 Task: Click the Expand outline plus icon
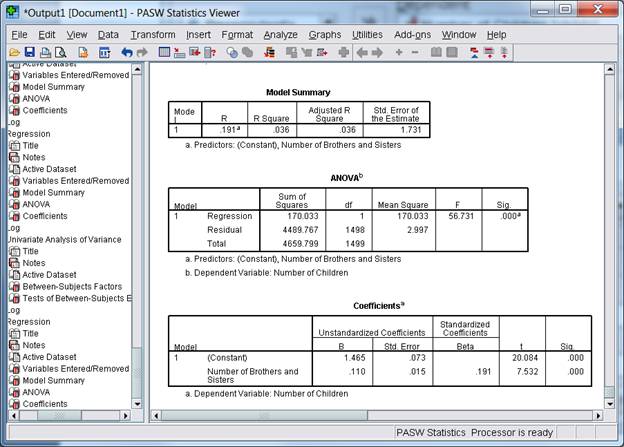399,52
